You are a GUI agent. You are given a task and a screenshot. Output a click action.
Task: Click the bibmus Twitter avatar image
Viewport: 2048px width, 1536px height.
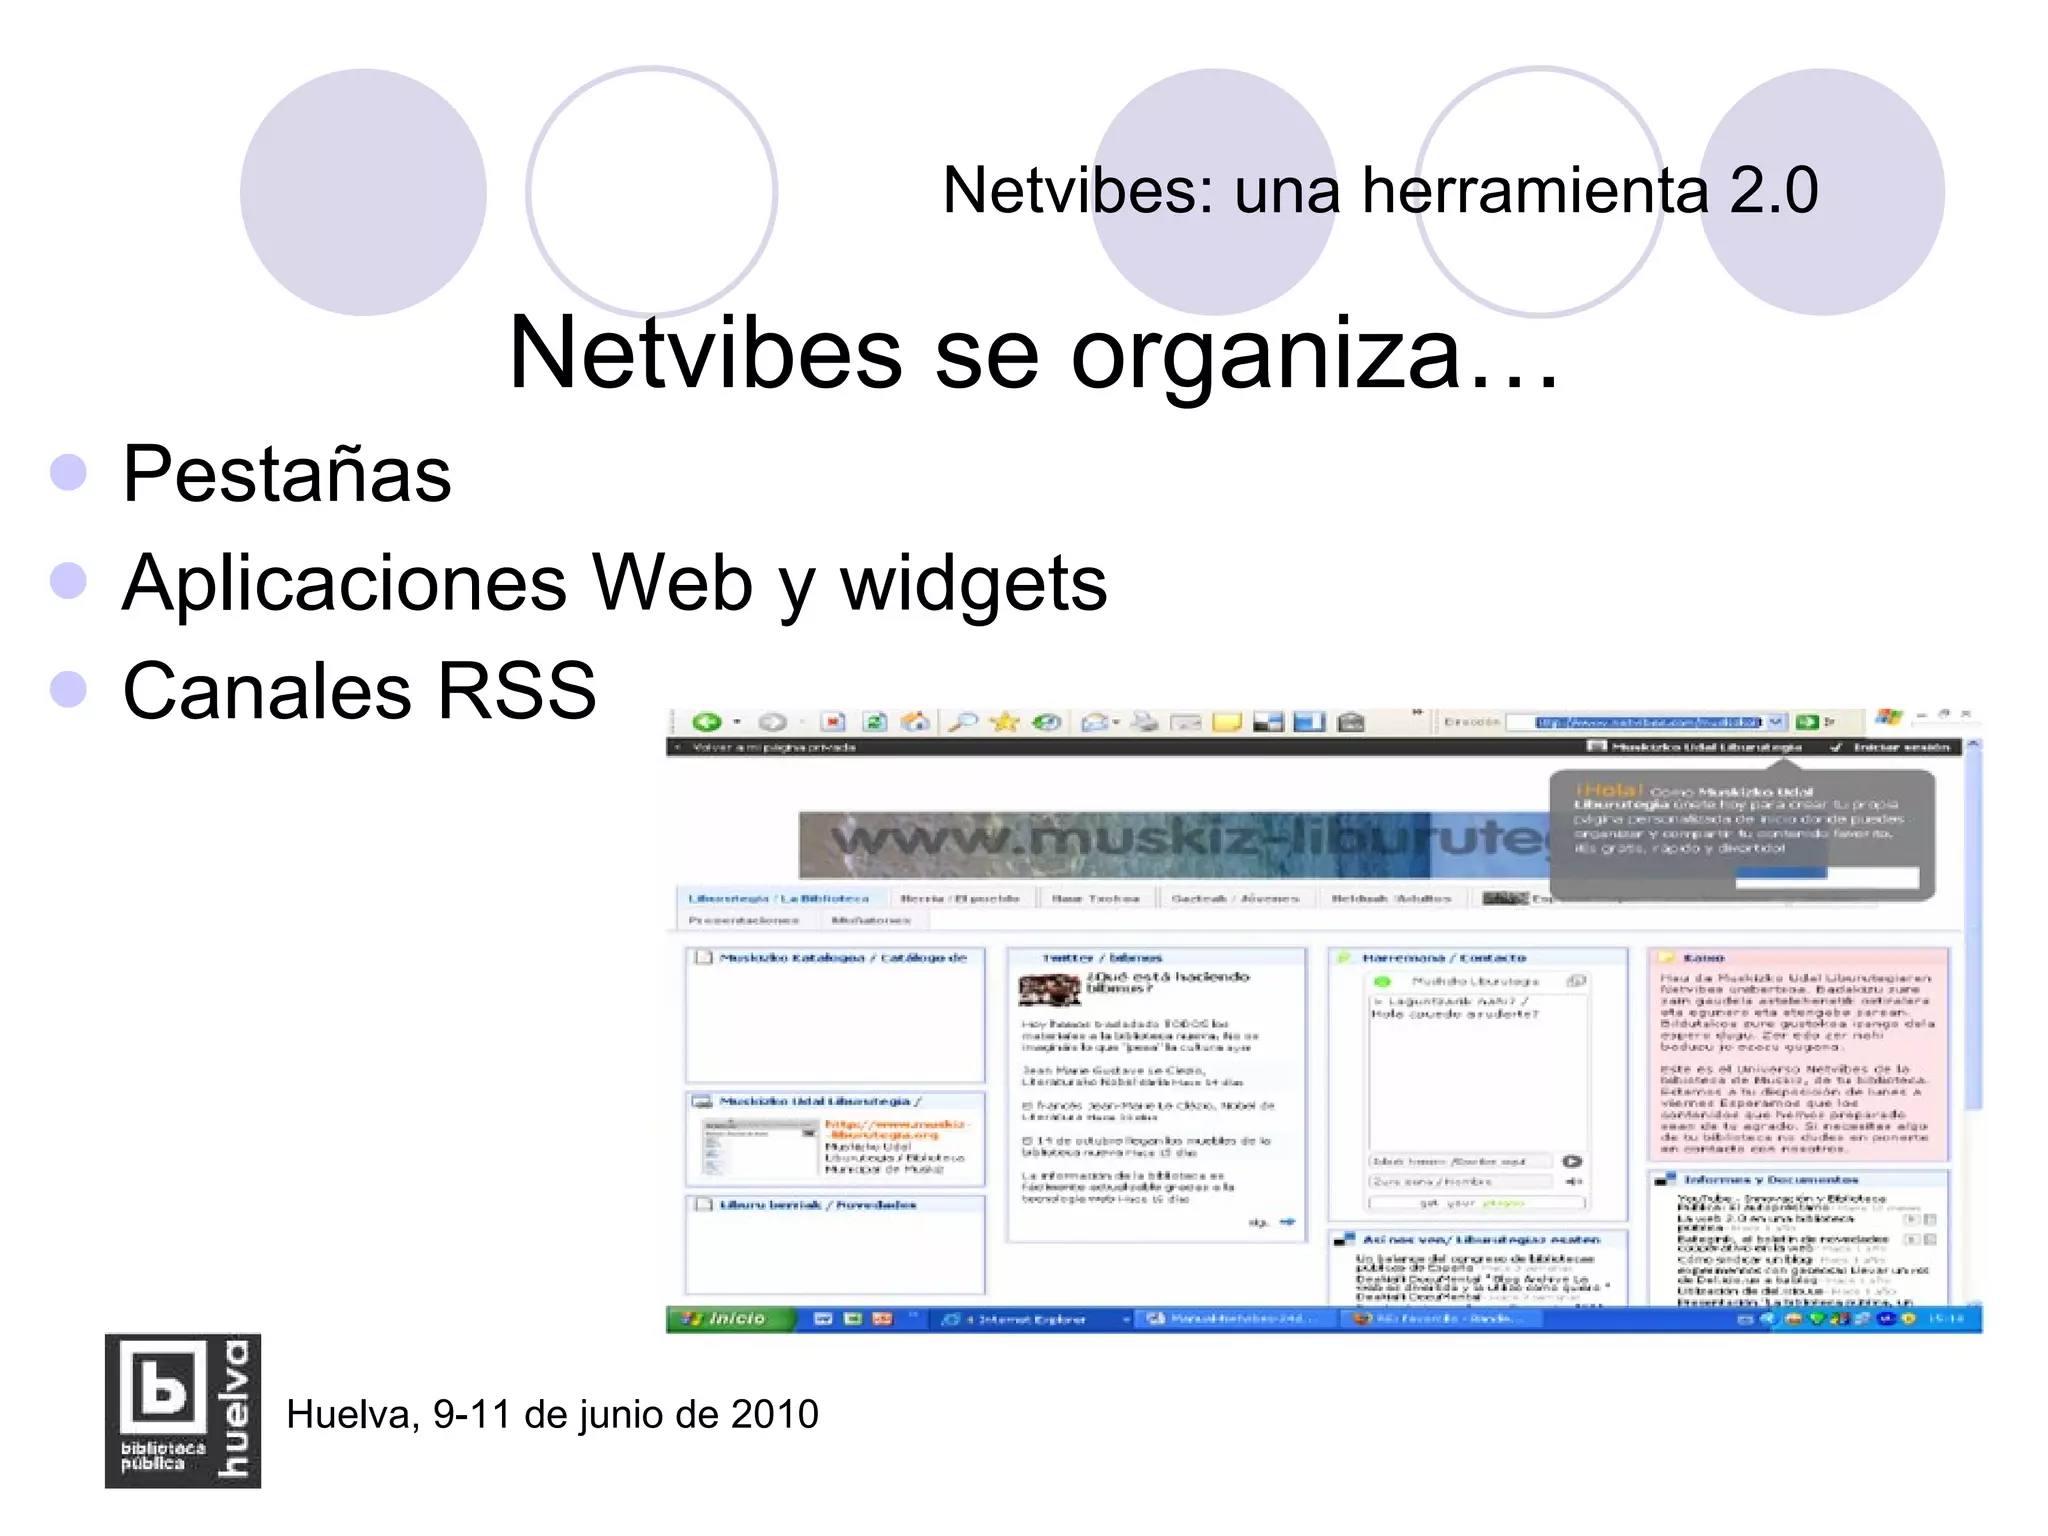click(1049, 988)
